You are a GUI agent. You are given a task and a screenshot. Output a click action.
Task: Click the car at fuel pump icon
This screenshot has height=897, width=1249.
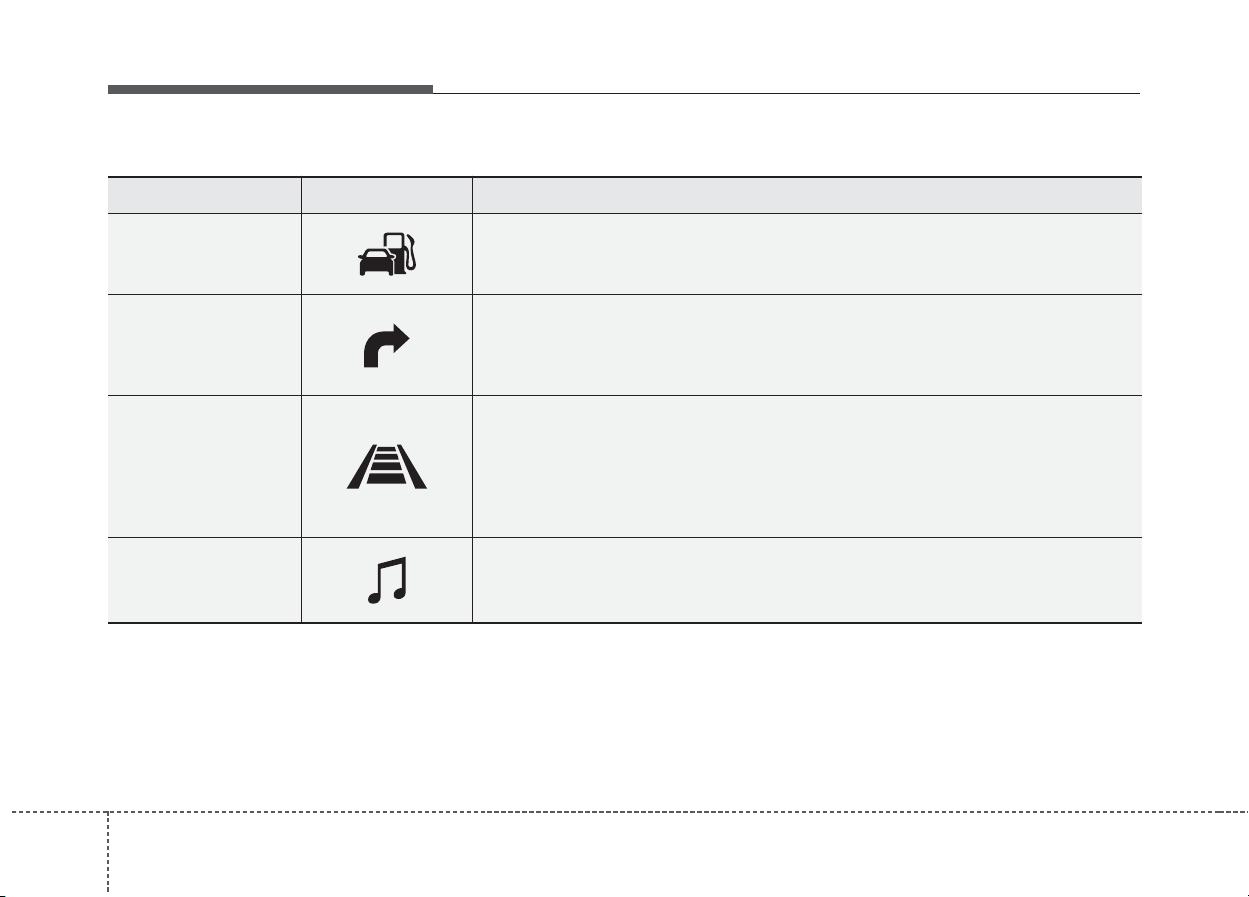(386, 255)
